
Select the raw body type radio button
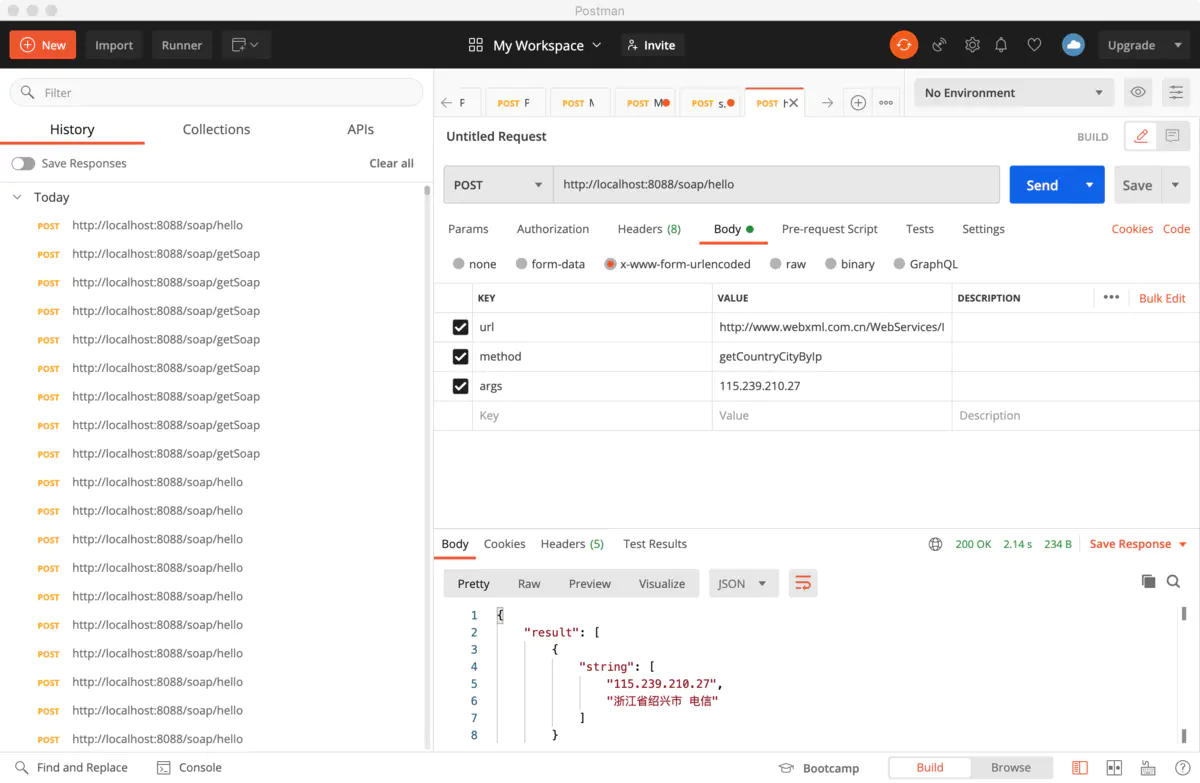pyautogui.click(x=775, y=264)
